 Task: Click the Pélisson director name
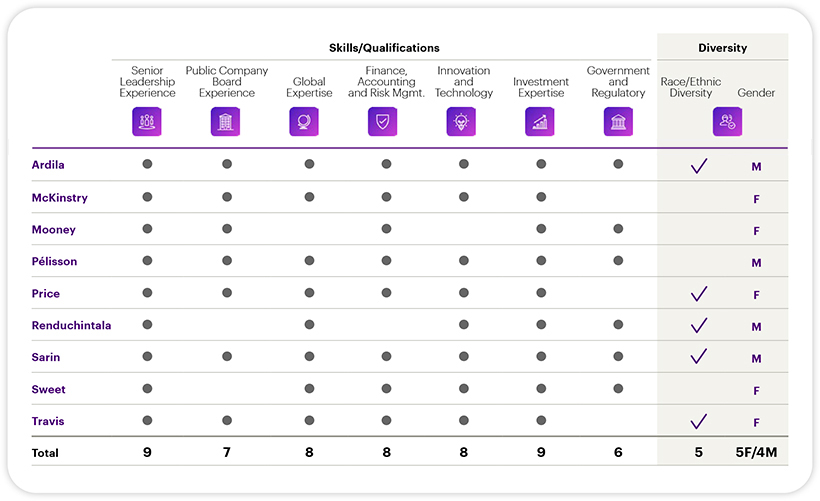click(x=55, y=262)
